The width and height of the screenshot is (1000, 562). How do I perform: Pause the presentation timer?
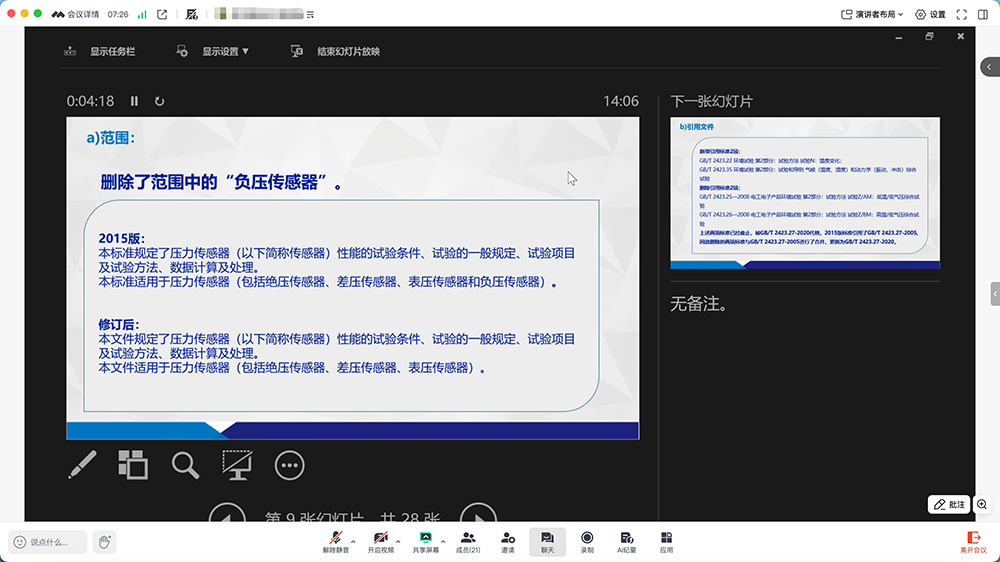(x=135, y=101)
